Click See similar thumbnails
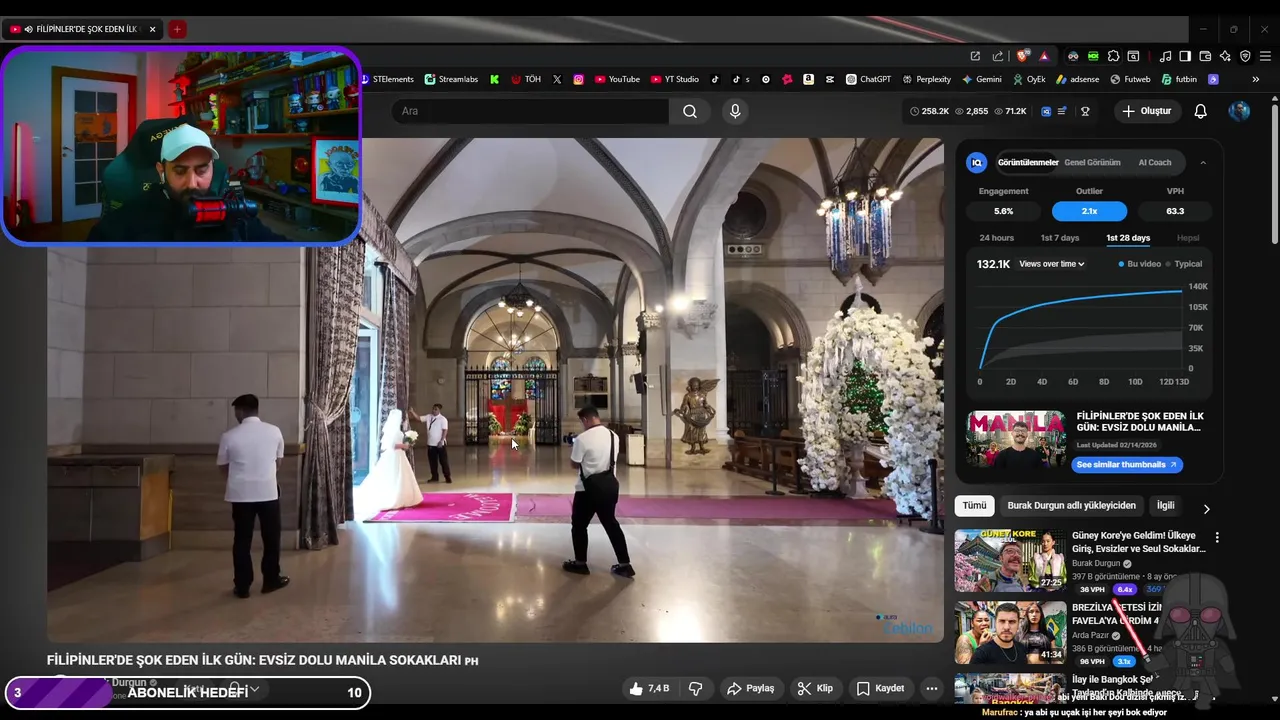The width and height of the screenshot is (1280, 720). 1128,464
